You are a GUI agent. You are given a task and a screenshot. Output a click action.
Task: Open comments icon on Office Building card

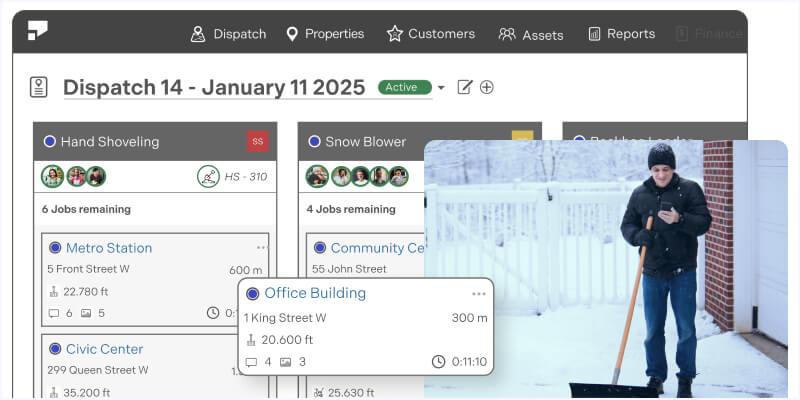pos(252,362)
